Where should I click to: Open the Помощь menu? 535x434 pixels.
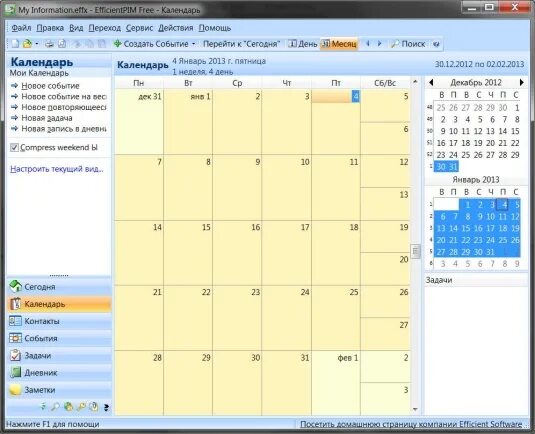(x=215, y=28)
